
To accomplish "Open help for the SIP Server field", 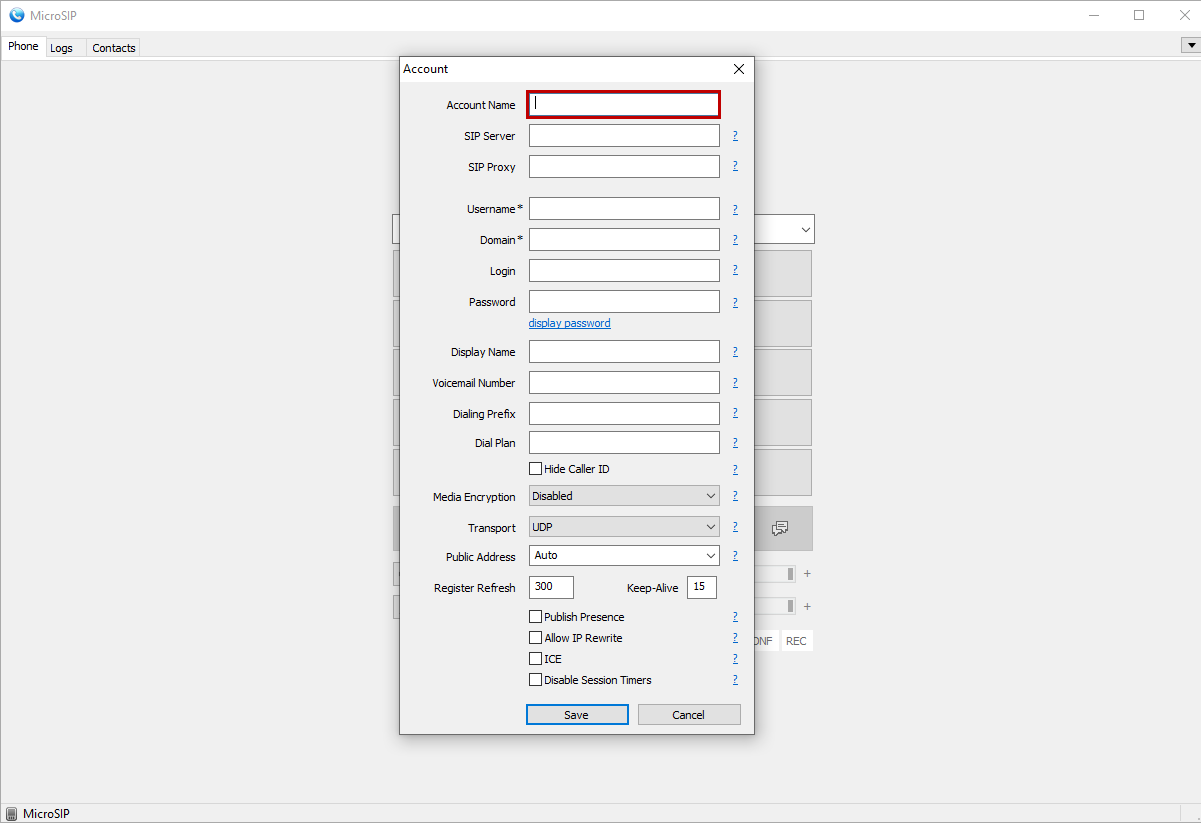I will click(x=735, y=136).
